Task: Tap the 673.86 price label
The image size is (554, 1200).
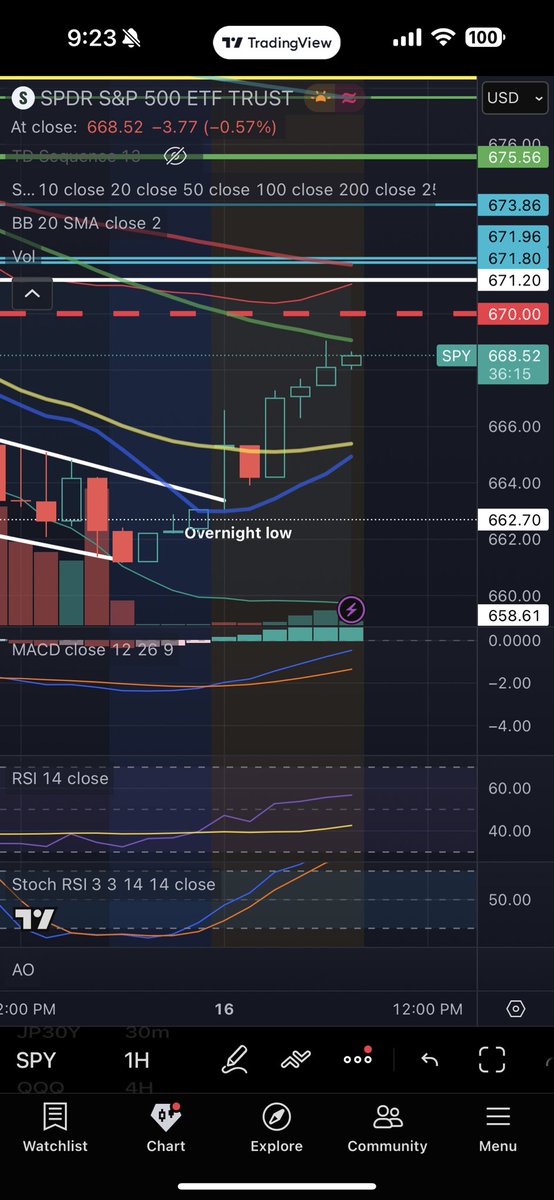Action: (x=514, y=205)
